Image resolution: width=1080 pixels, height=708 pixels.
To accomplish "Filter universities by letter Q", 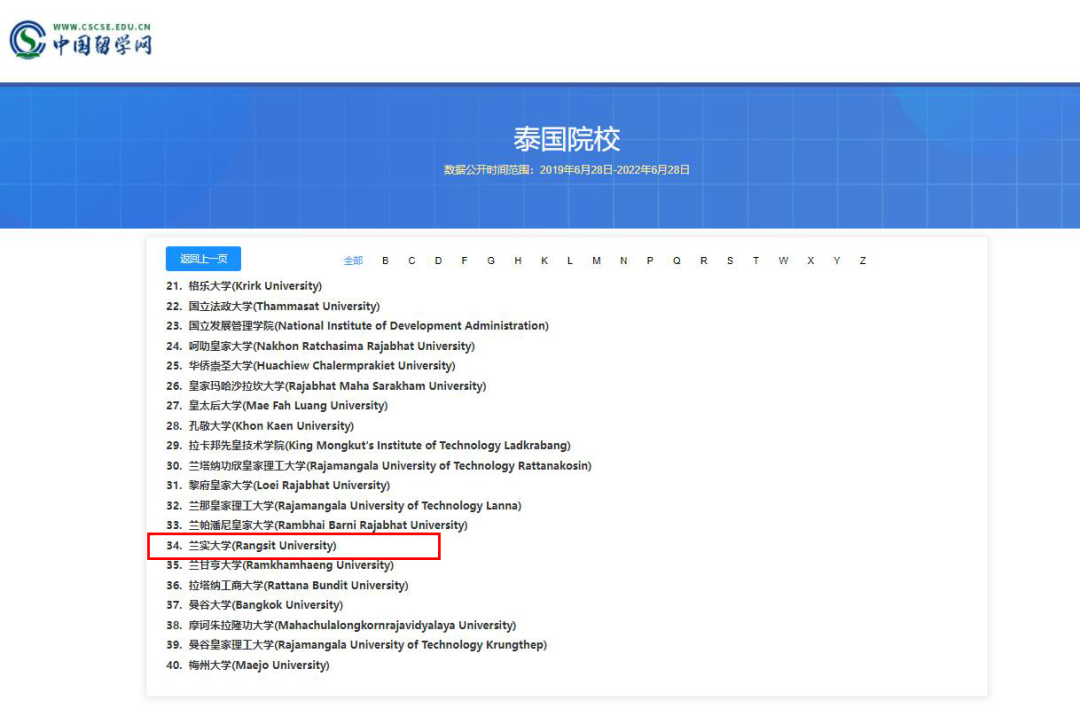I will coord(676,260).
